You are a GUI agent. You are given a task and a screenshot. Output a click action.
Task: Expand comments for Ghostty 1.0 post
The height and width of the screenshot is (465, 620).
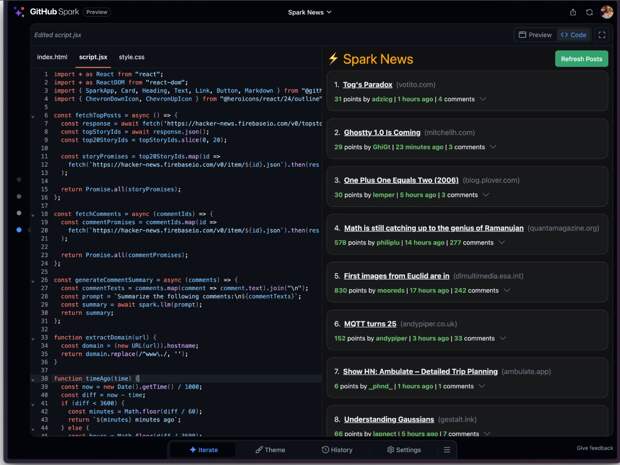(493, 147)
